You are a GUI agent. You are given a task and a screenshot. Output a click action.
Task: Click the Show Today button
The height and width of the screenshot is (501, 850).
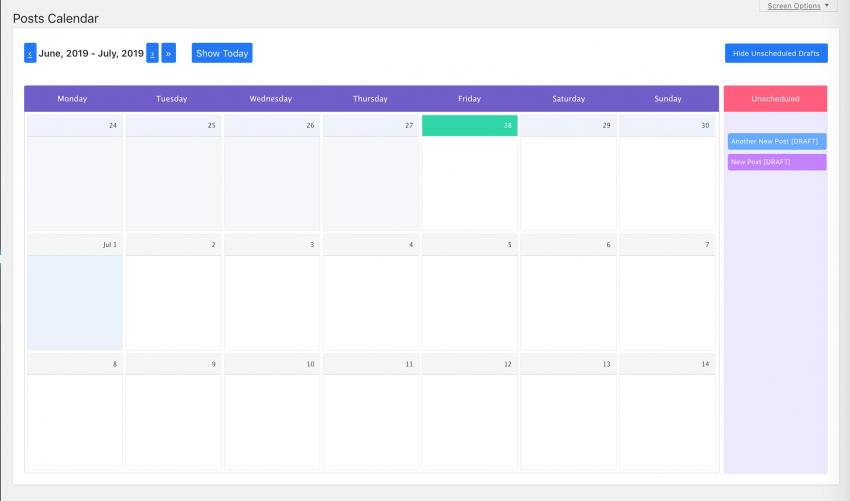tap(222, 53)
